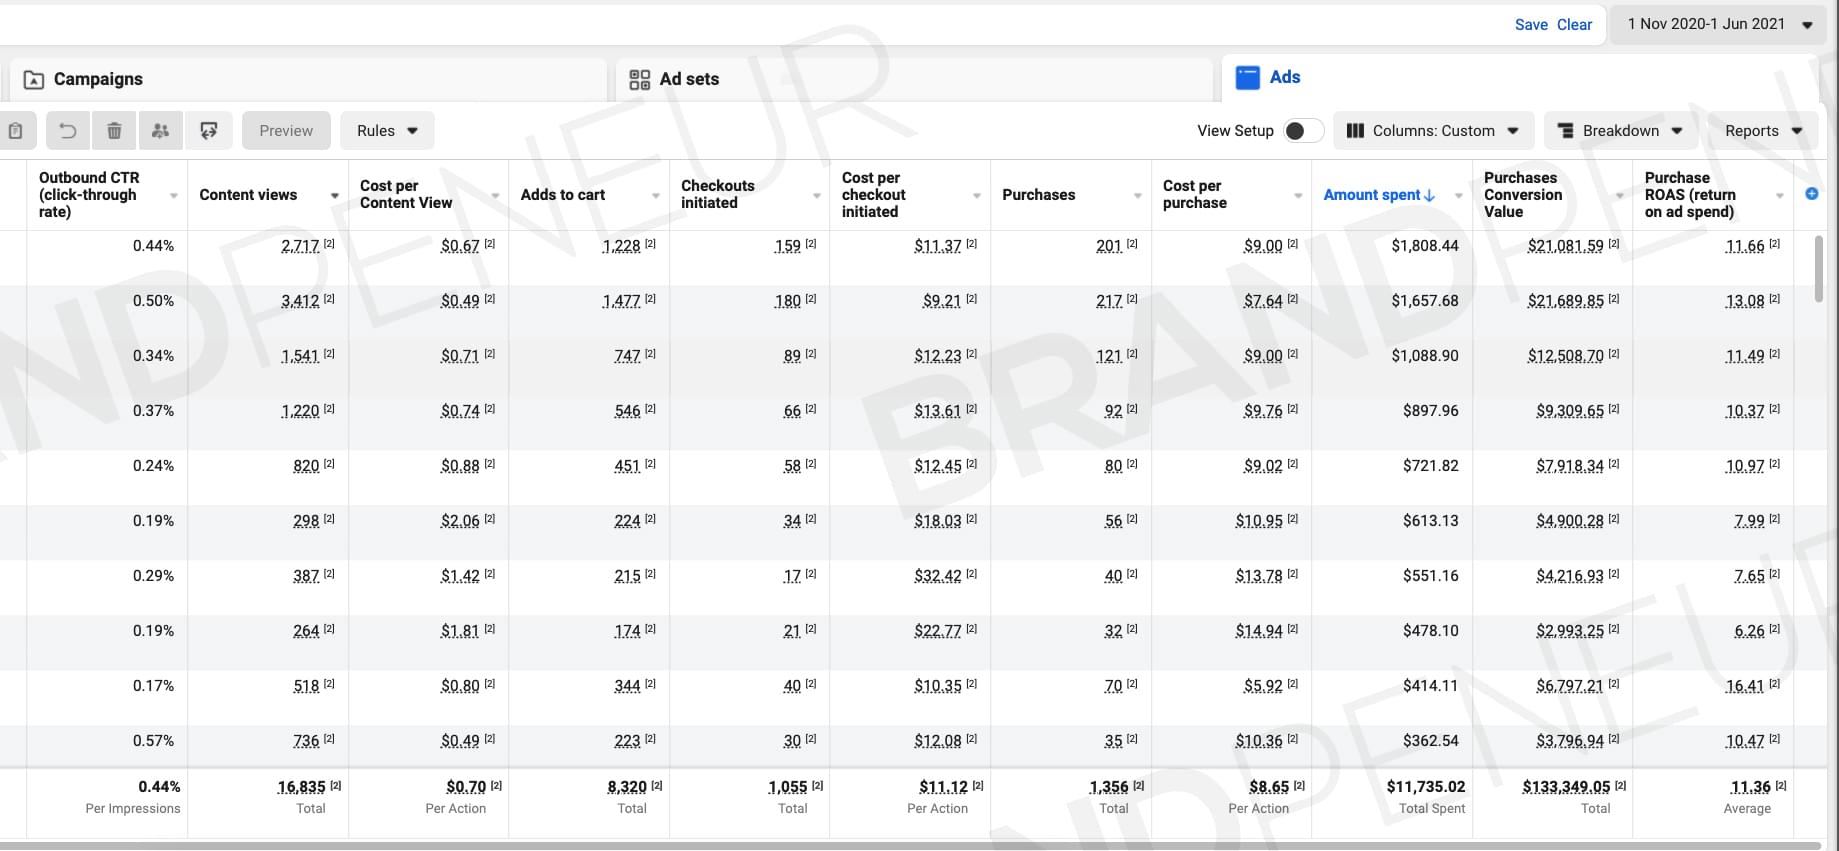The height and width of the screenshot is (851, 1839).
Task: Click the vertical scrollbar of the table
Action: (x=1818, y=270)
